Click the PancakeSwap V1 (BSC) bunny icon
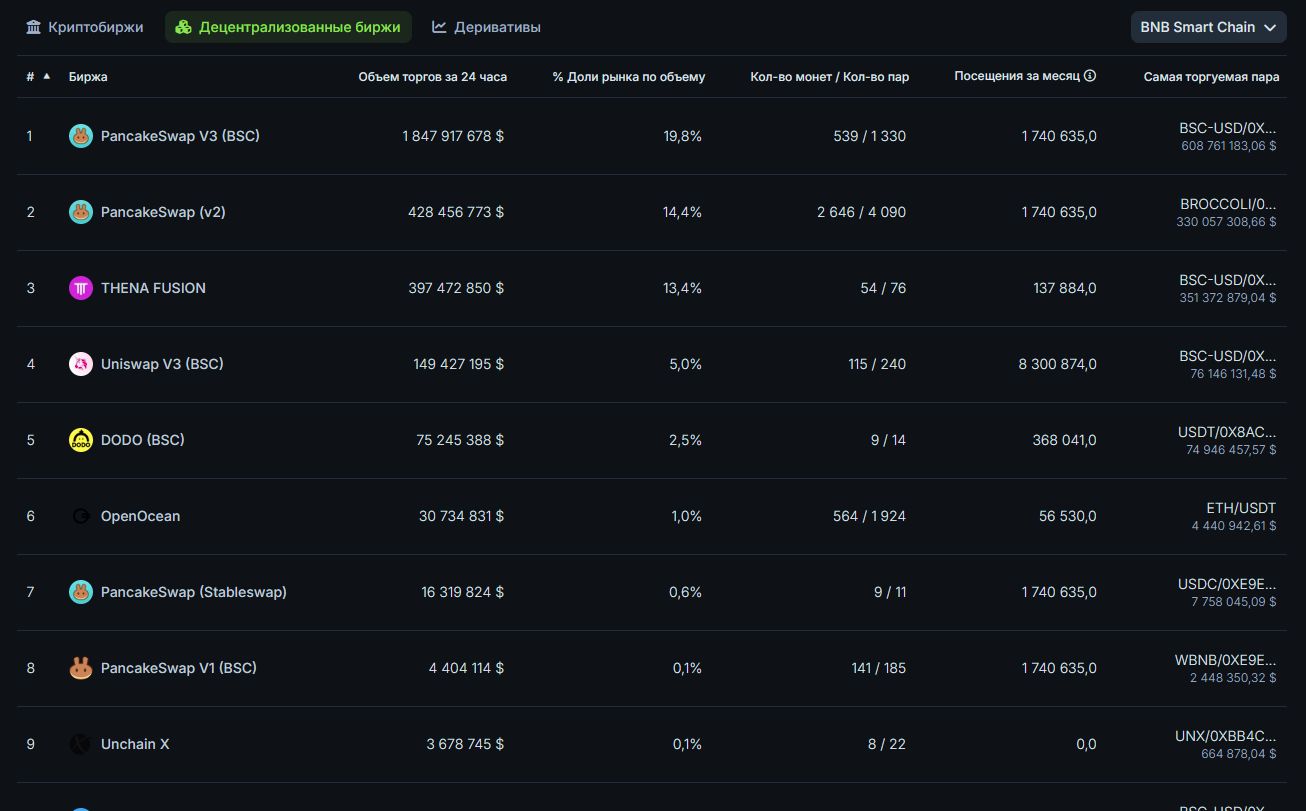The image size is (1306, 811). [x=81, y=668]
